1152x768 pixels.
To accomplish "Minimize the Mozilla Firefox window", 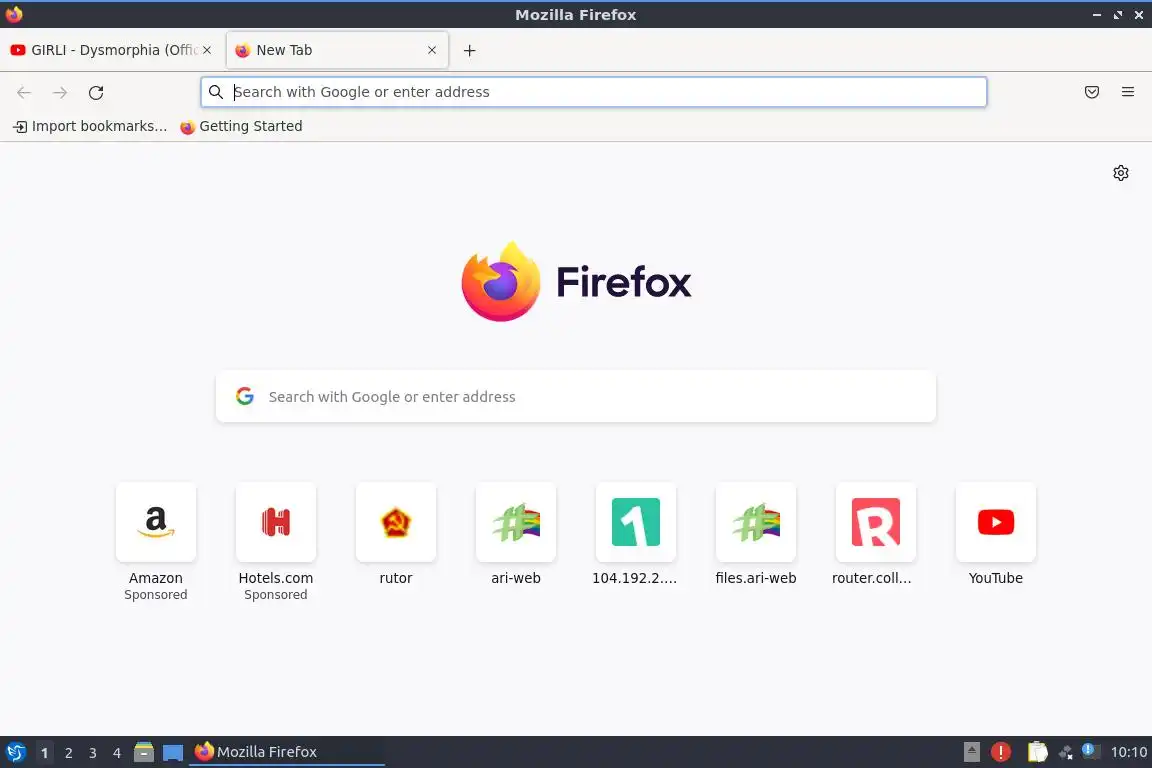I will [1097, 15].
